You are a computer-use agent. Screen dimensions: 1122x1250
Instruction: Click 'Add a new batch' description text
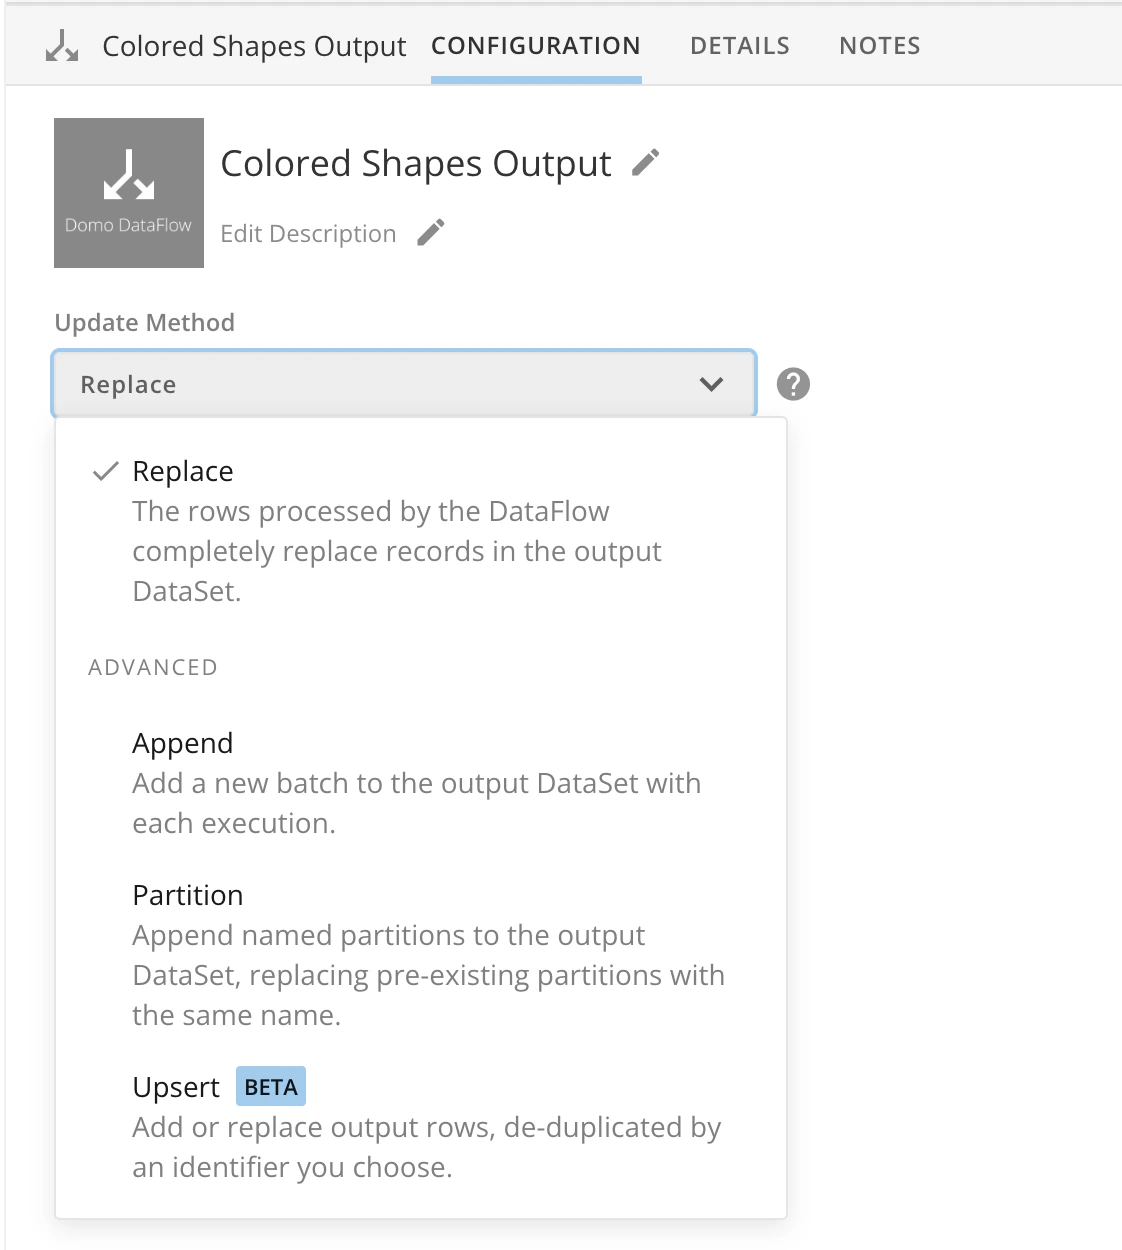417,803
